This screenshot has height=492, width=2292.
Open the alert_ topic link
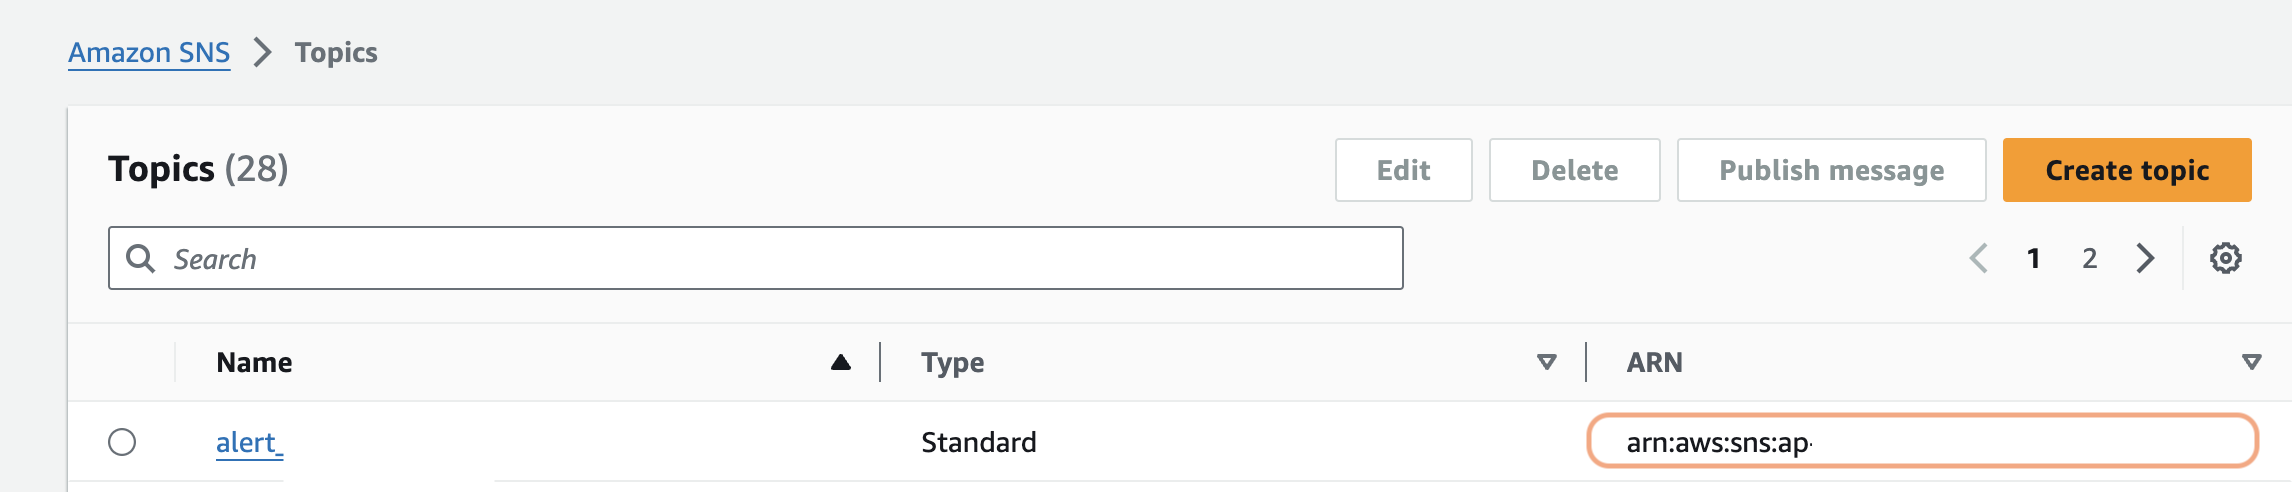click(249, 442)
